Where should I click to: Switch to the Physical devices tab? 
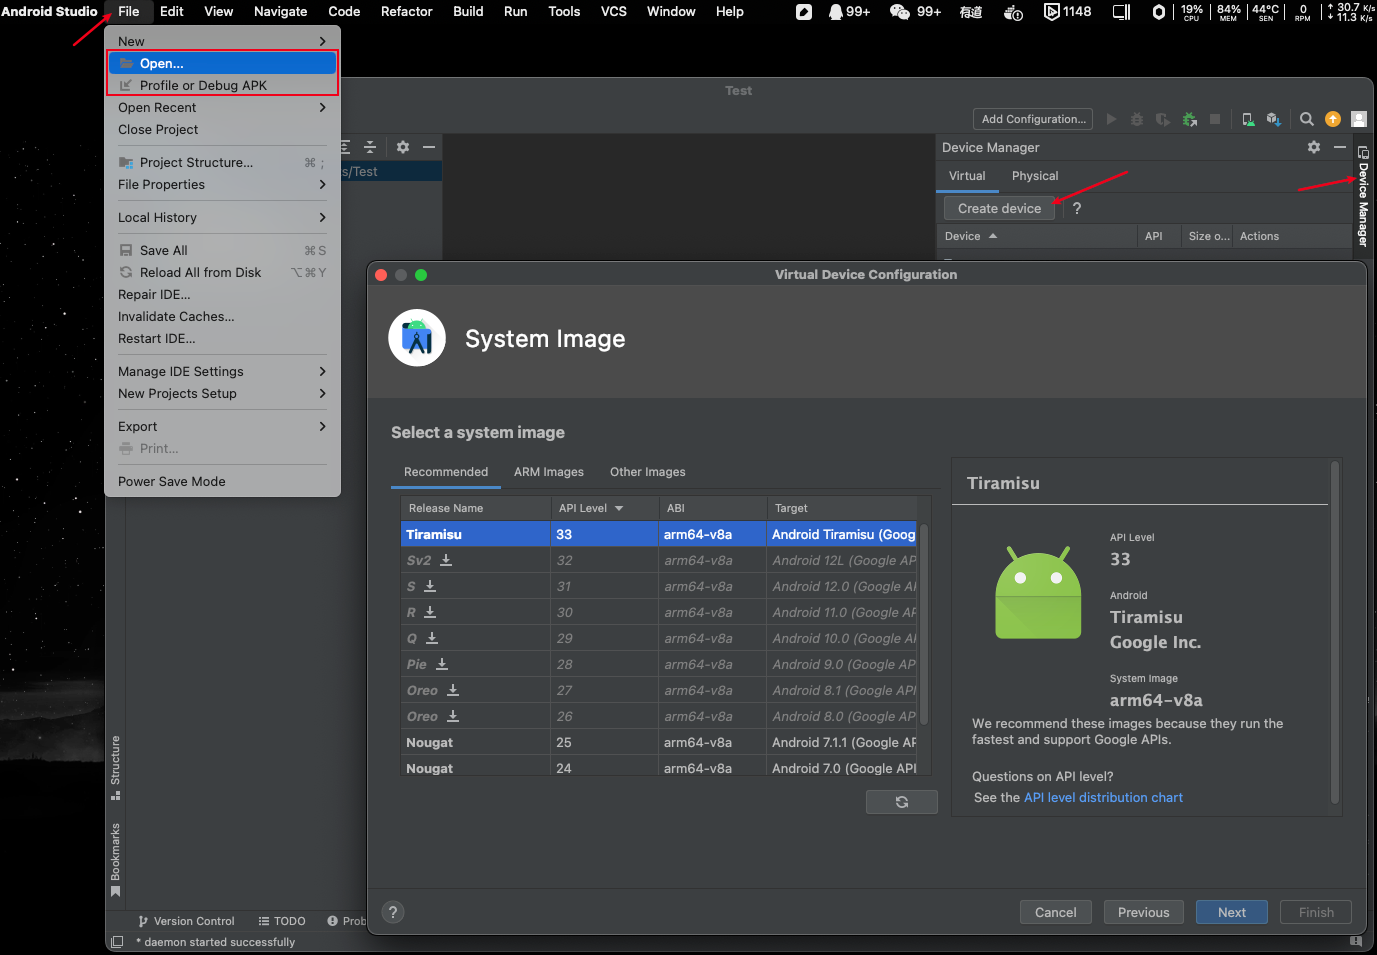(1034, 176)
